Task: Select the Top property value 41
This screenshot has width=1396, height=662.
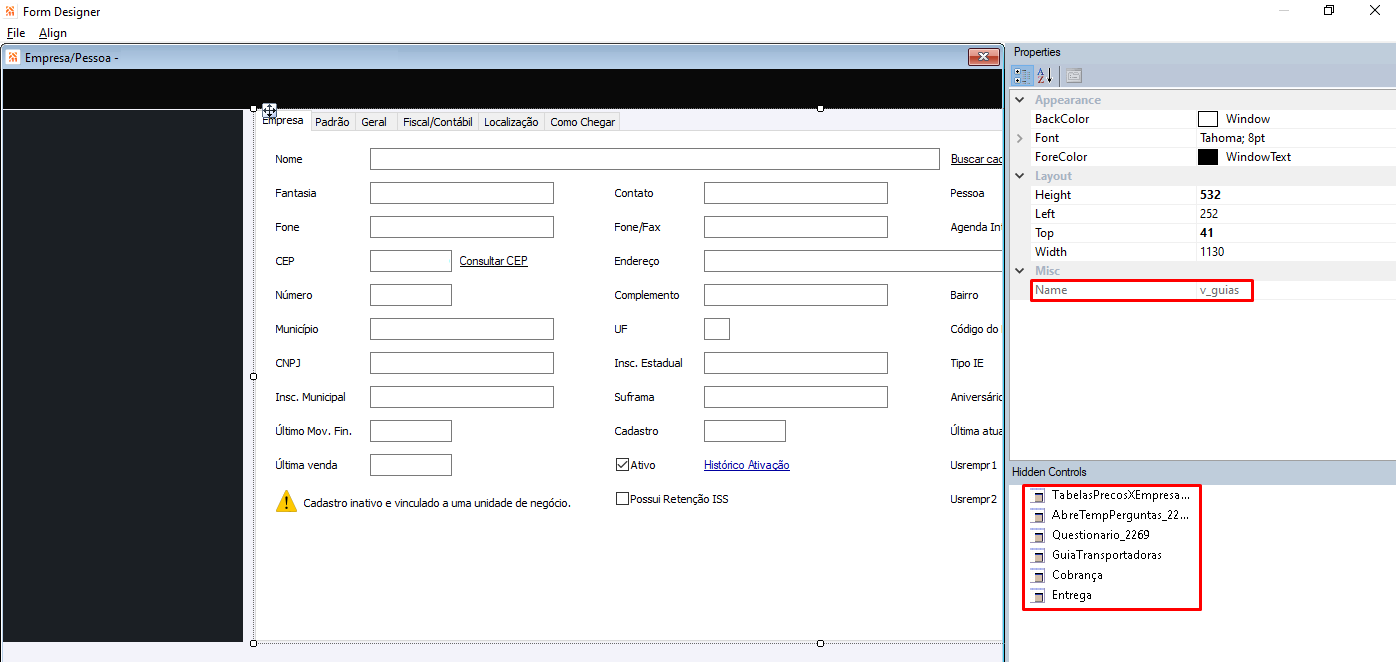Action: [1207, 233]
